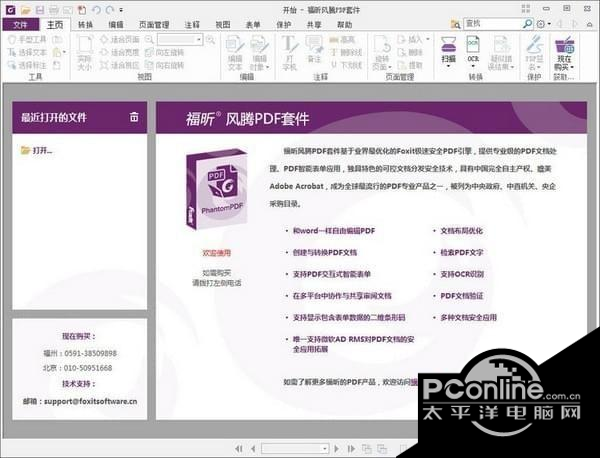Click 适合视区 fit visible option
Screen dimensions: 600x458
tap(120, 65)
